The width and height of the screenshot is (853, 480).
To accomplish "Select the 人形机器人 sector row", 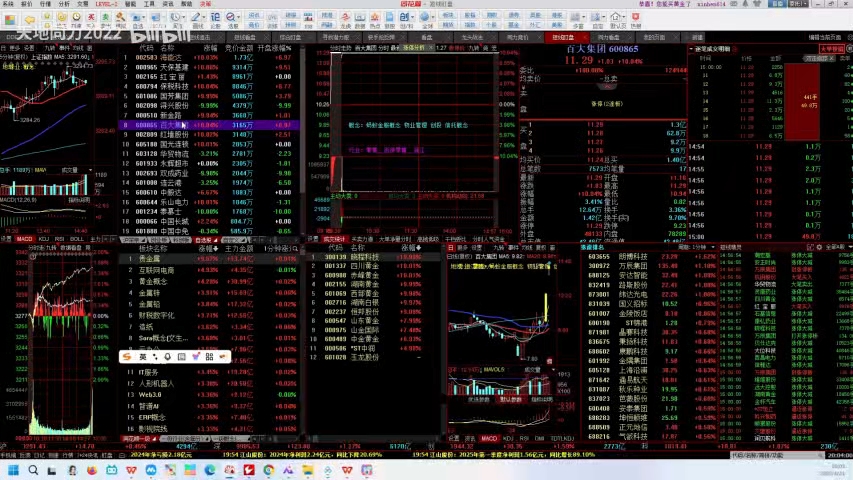I will [x=208, y=383].
